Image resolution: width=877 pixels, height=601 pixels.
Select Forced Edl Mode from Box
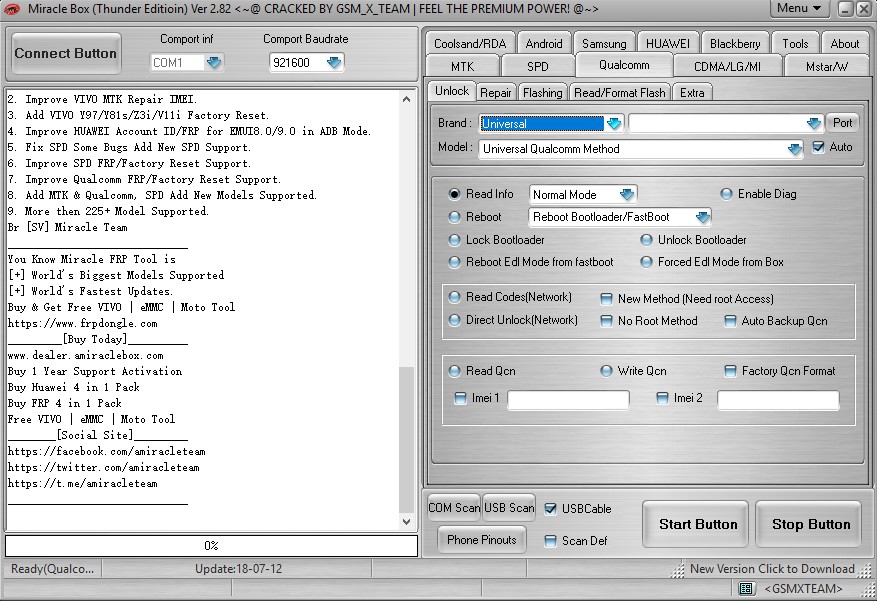[647, 262]
